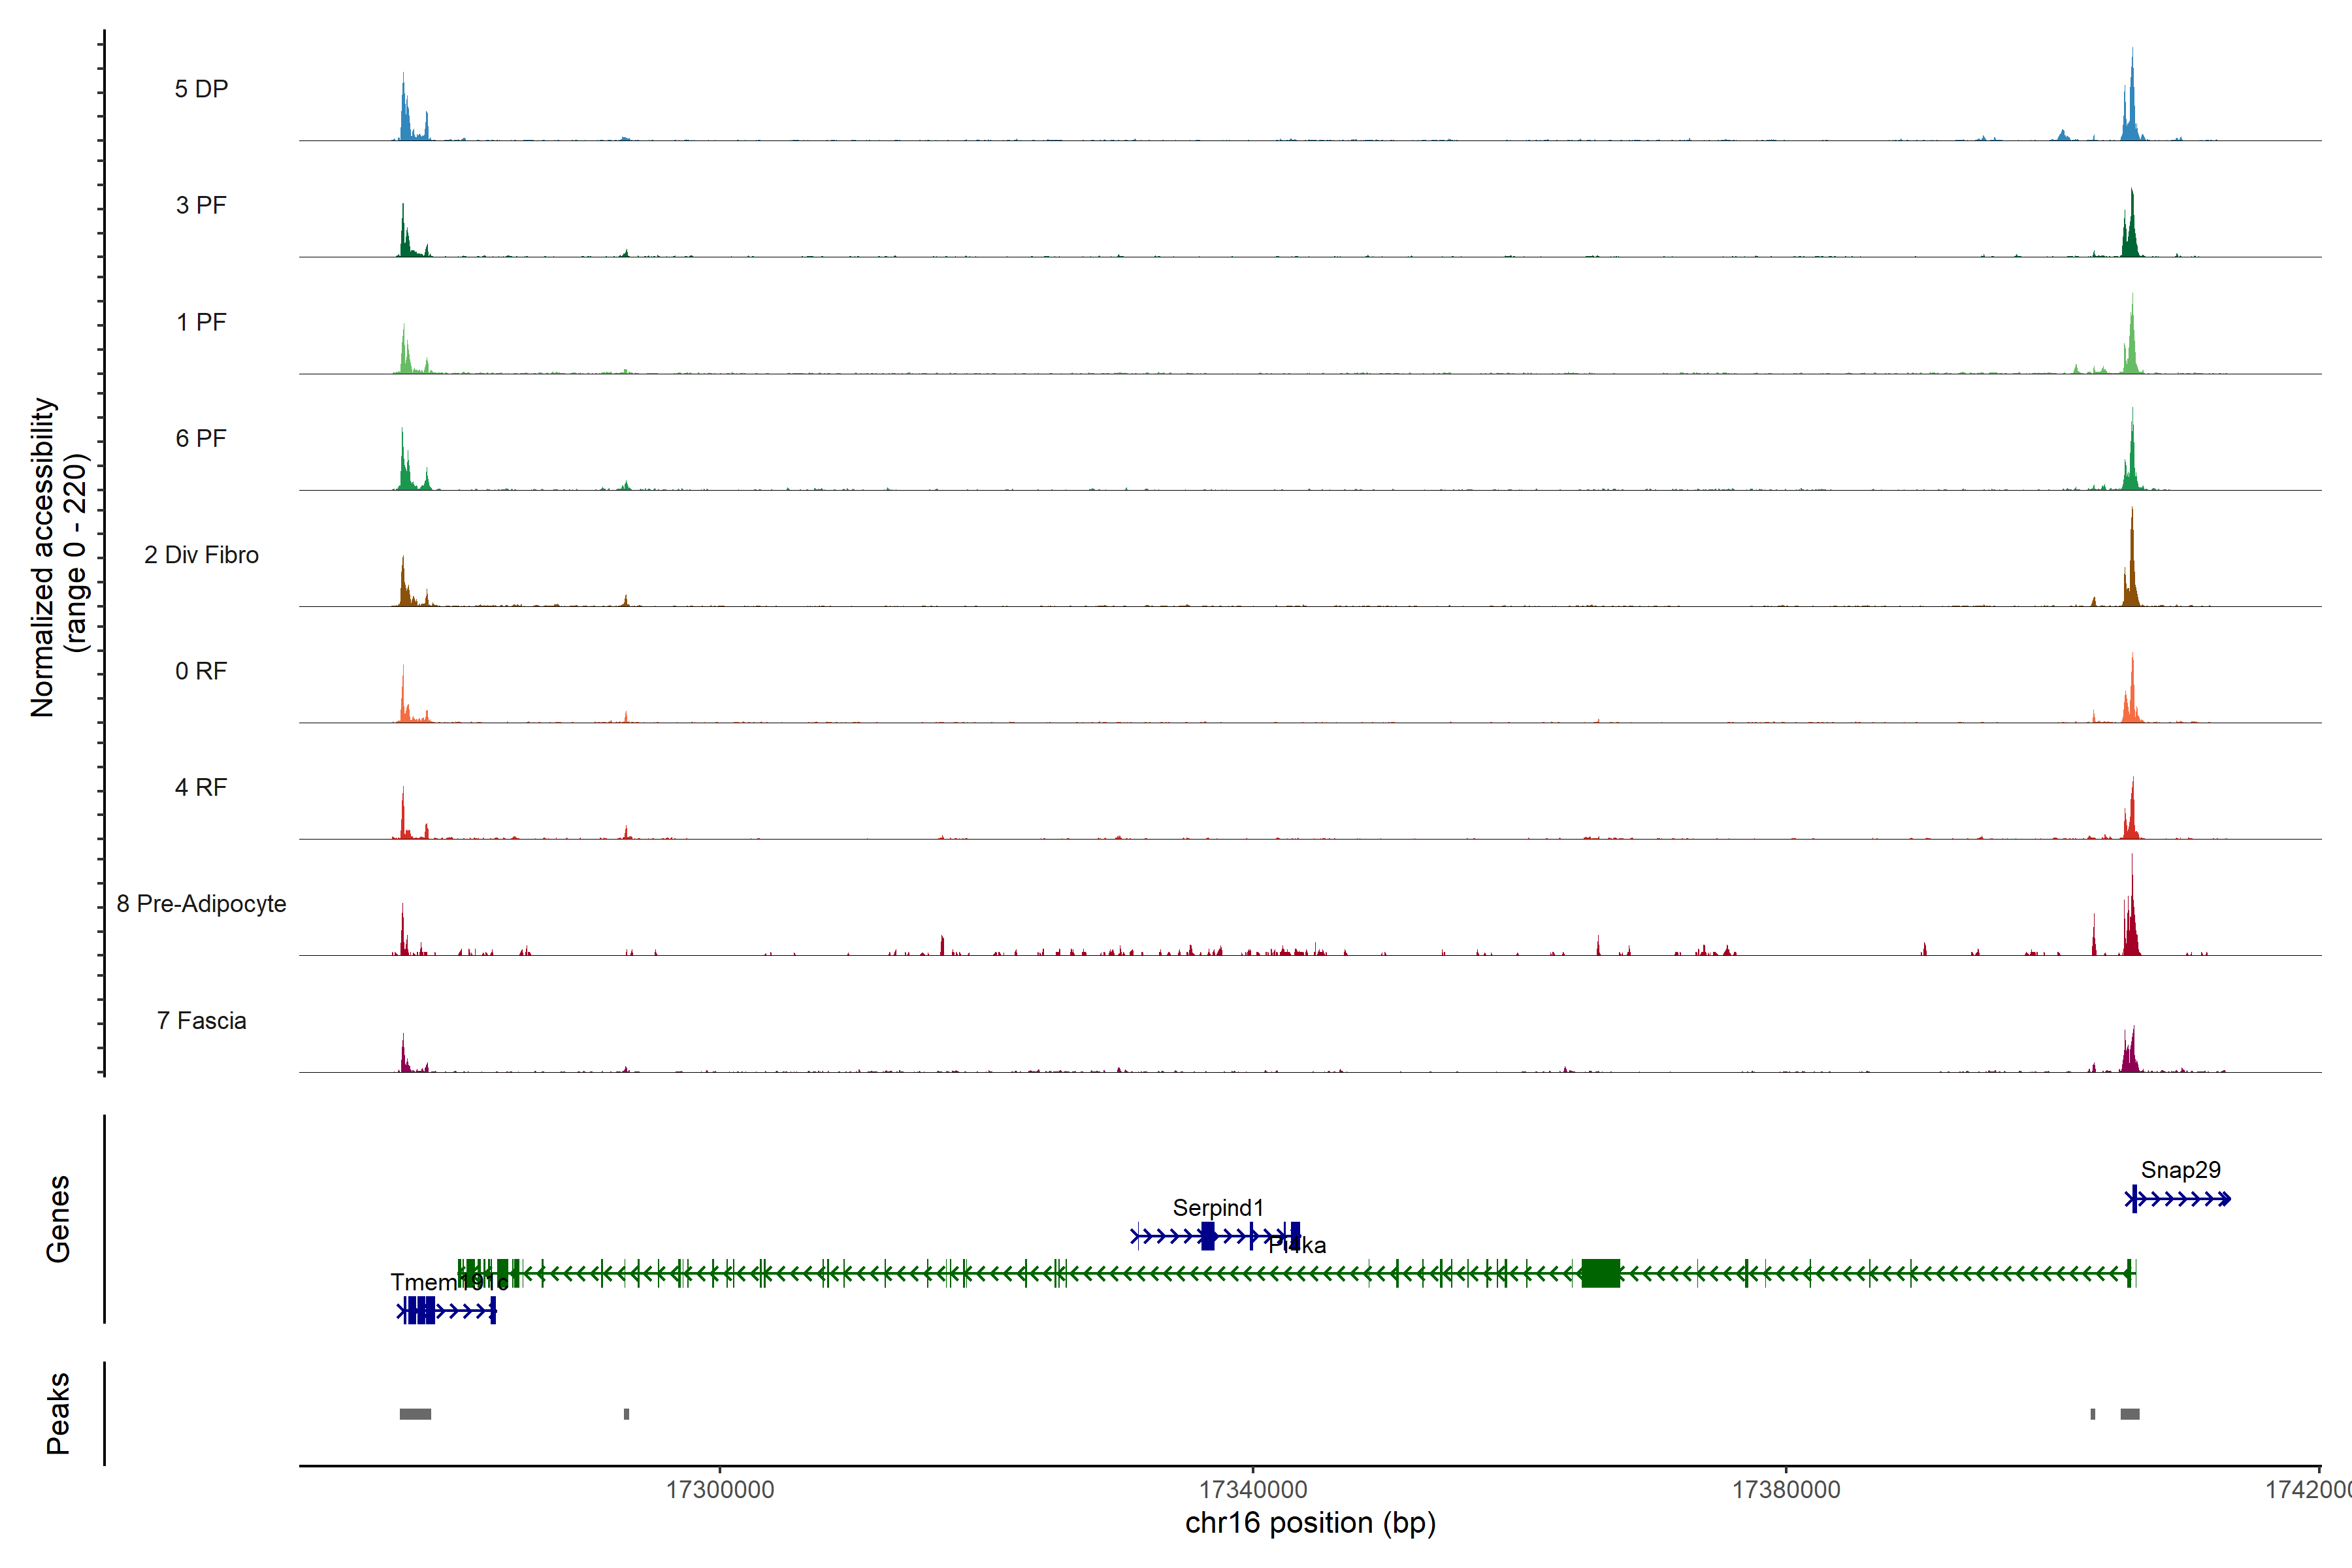
Task: Click the 17300000 axis tick label
Action: coord(720,1490)
